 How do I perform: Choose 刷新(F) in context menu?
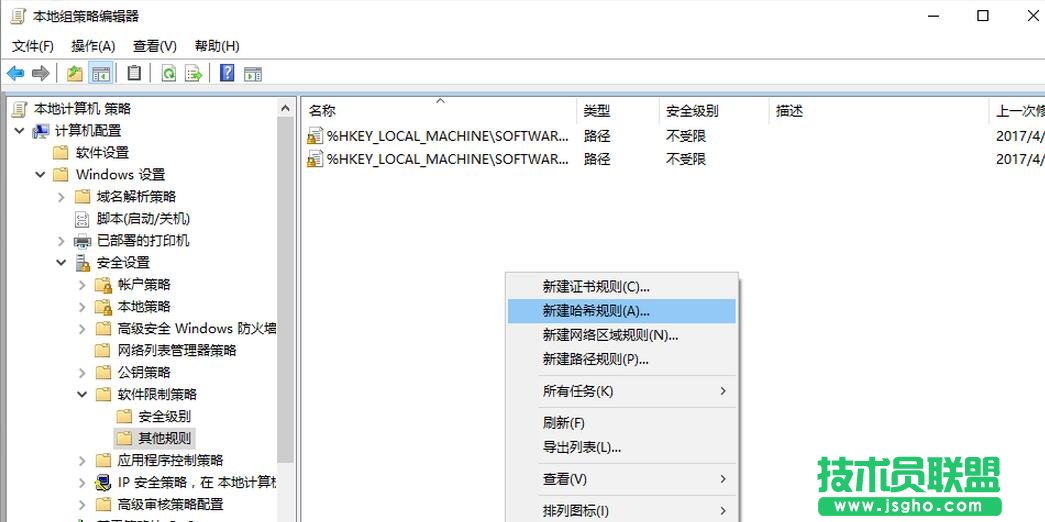pos(622,423)
